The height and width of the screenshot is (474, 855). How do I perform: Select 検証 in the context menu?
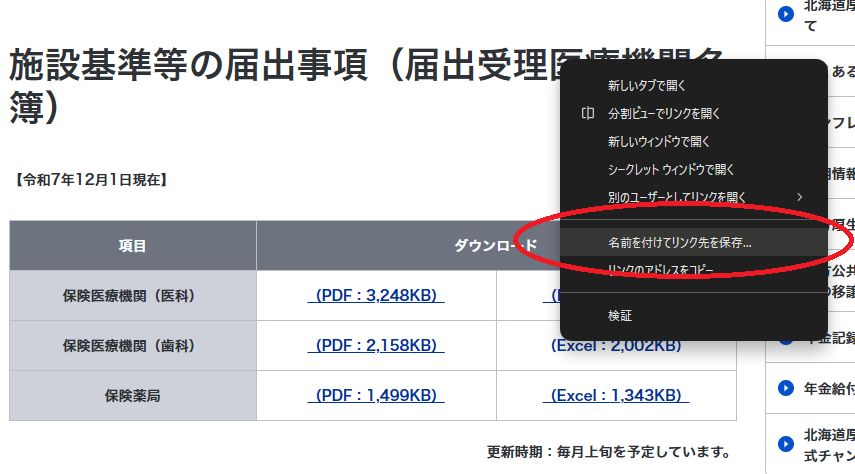pyautogui.click(x=620, y=315)
